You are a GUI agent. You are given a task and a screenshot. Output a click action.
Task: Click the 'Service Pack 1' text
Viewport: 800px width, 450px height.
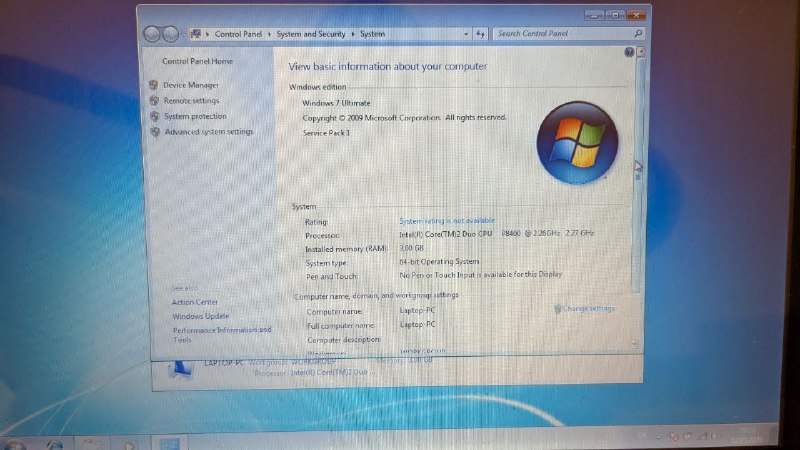point(326,133)
